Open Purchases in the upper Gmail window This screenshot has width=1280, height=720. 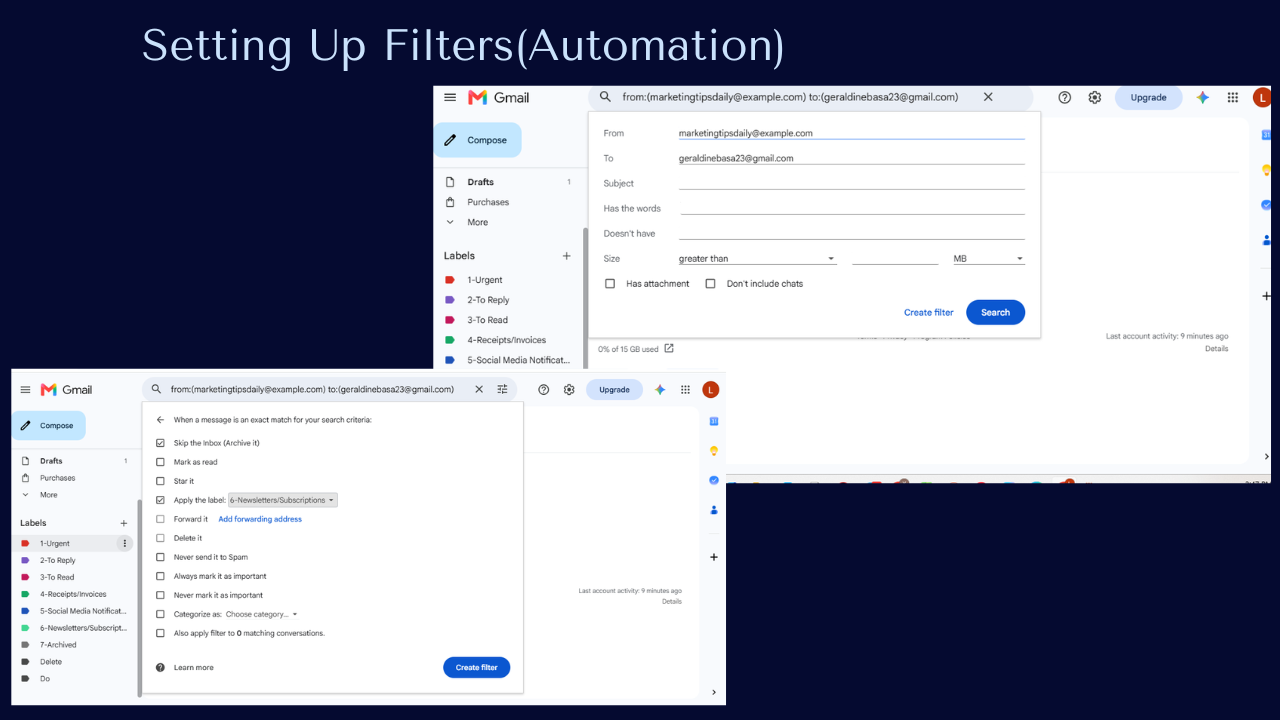(x=488, y=202)
